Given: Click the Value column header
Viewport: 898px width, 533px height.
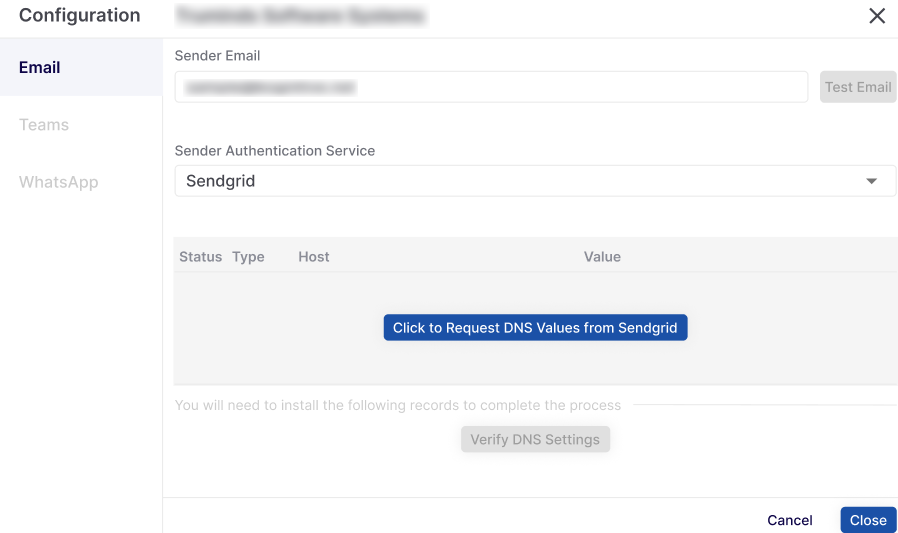Looking at the screenshot, I should [602, 257].
